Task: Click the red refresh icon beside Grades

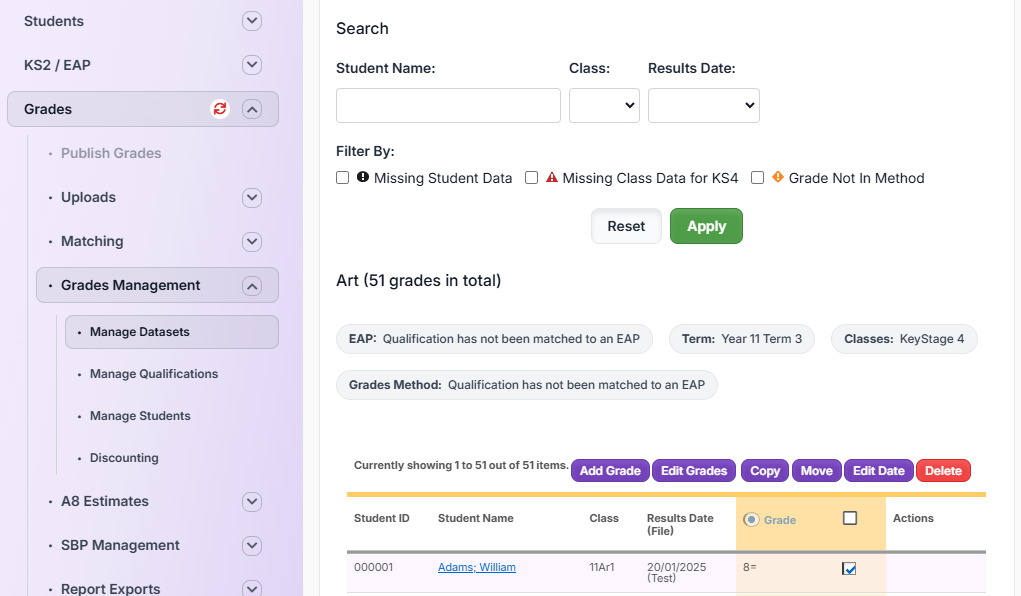Action: [x=220, y=109]
